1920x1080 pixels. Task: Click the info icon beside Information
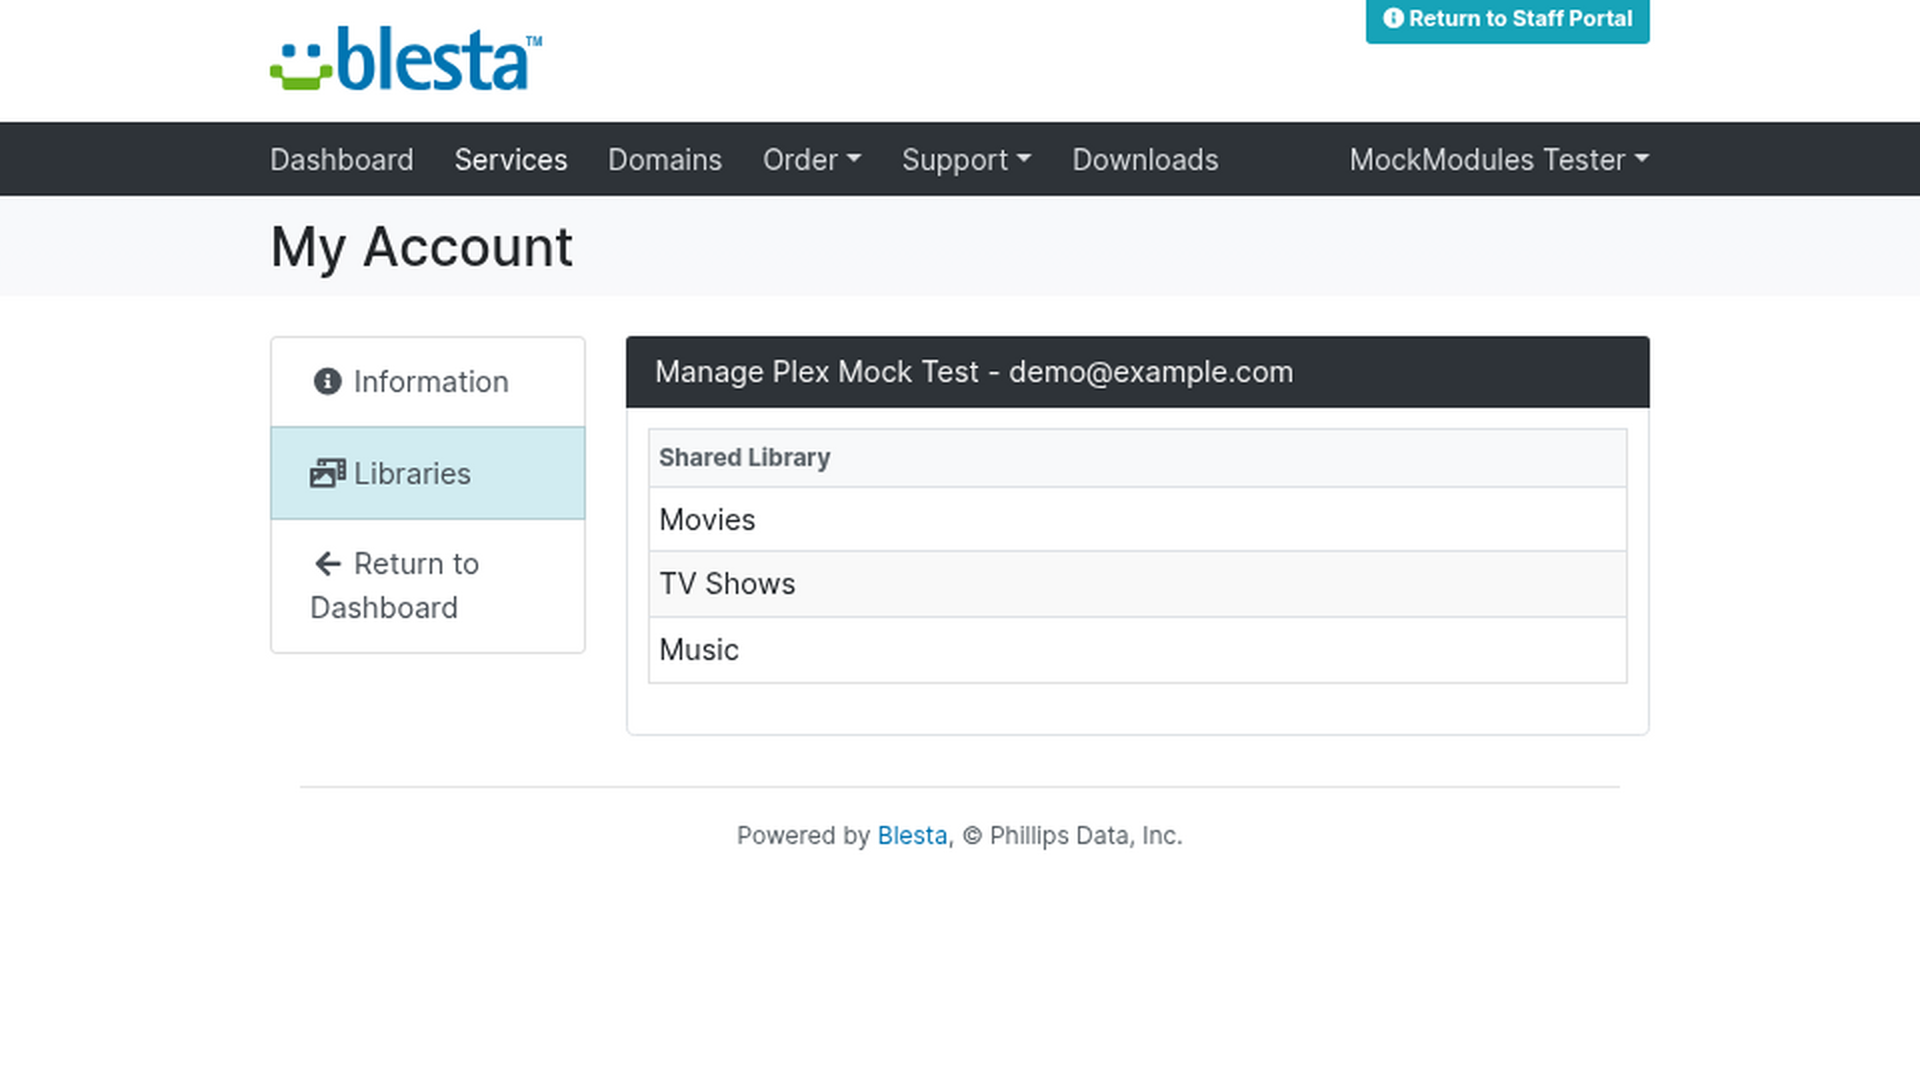pos(327,381)
